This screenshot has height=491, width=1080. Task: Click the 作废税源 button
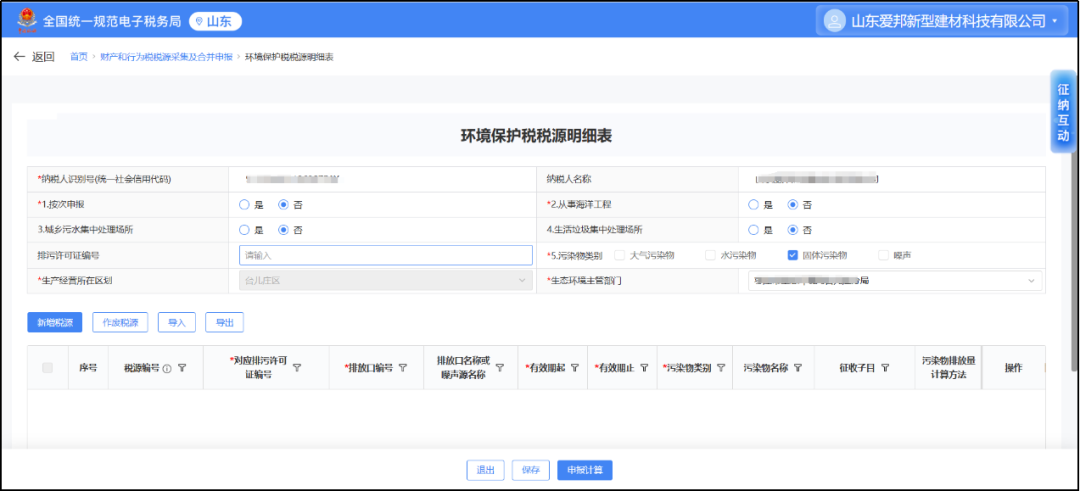[x=120, y=322]
